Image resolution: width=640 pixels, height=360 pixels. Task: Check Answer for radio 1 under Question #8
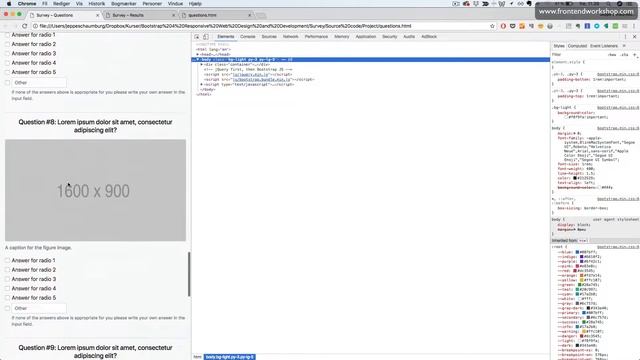7,260
